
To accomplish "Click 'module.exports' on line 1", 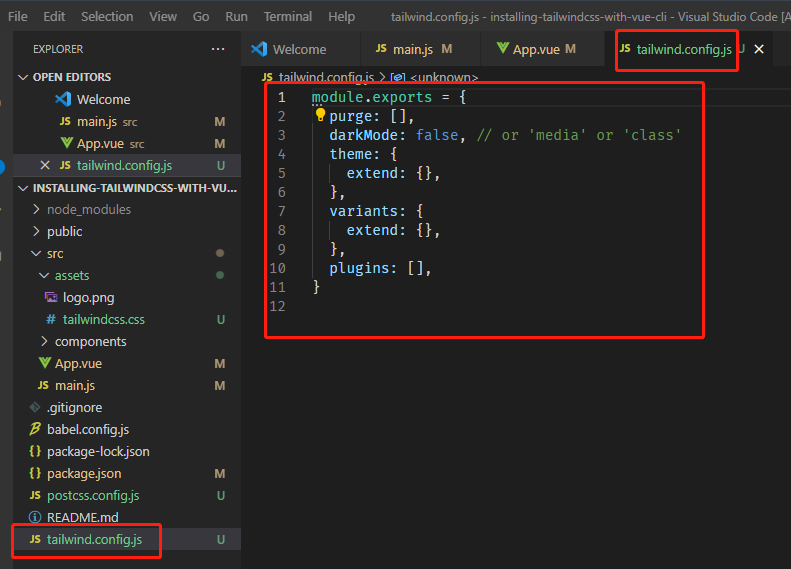I will (372, 97).
